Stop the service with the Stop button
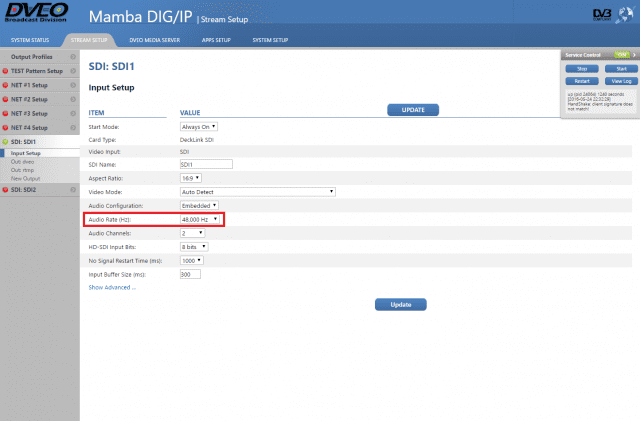640x421 pixels. point(582,69)
